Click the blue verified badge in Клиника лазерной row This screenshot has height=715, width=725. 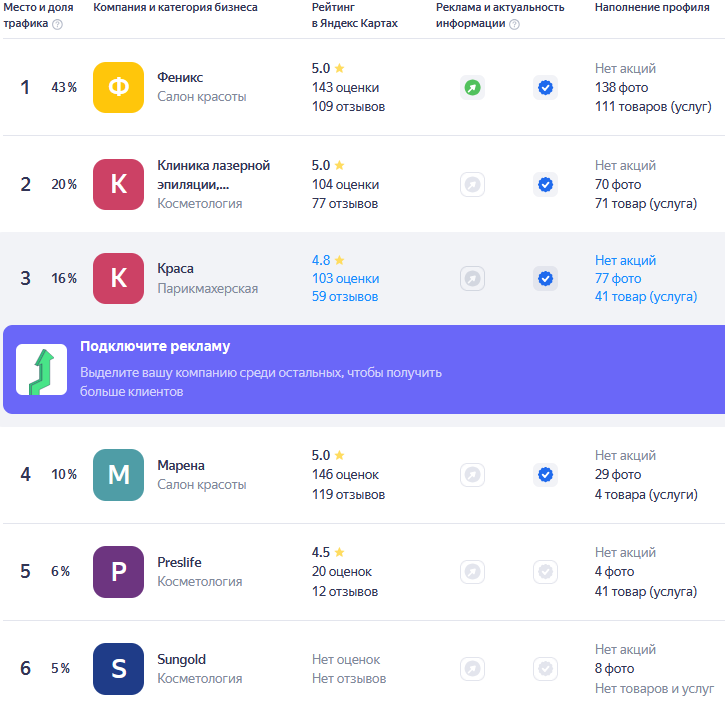click(546, 185)
